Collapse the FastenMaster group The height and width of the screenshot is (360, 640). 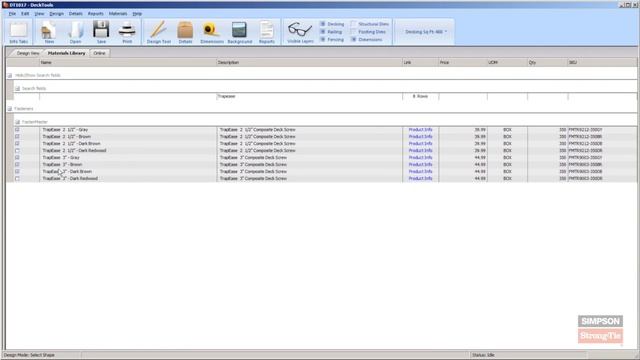coord(17,122)
